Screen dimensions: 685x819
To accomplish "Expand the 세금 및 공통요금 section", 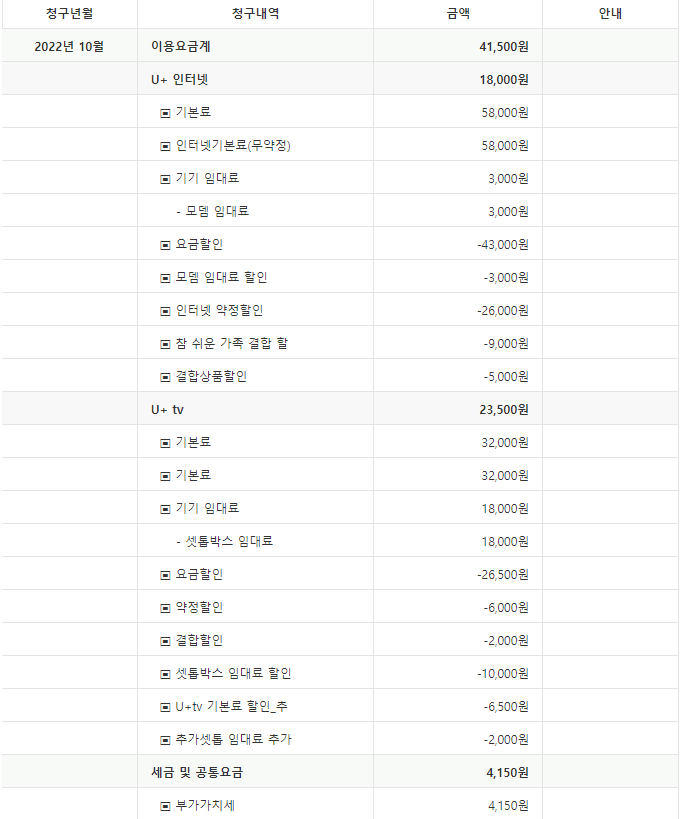I will click(x=196, y=772).
